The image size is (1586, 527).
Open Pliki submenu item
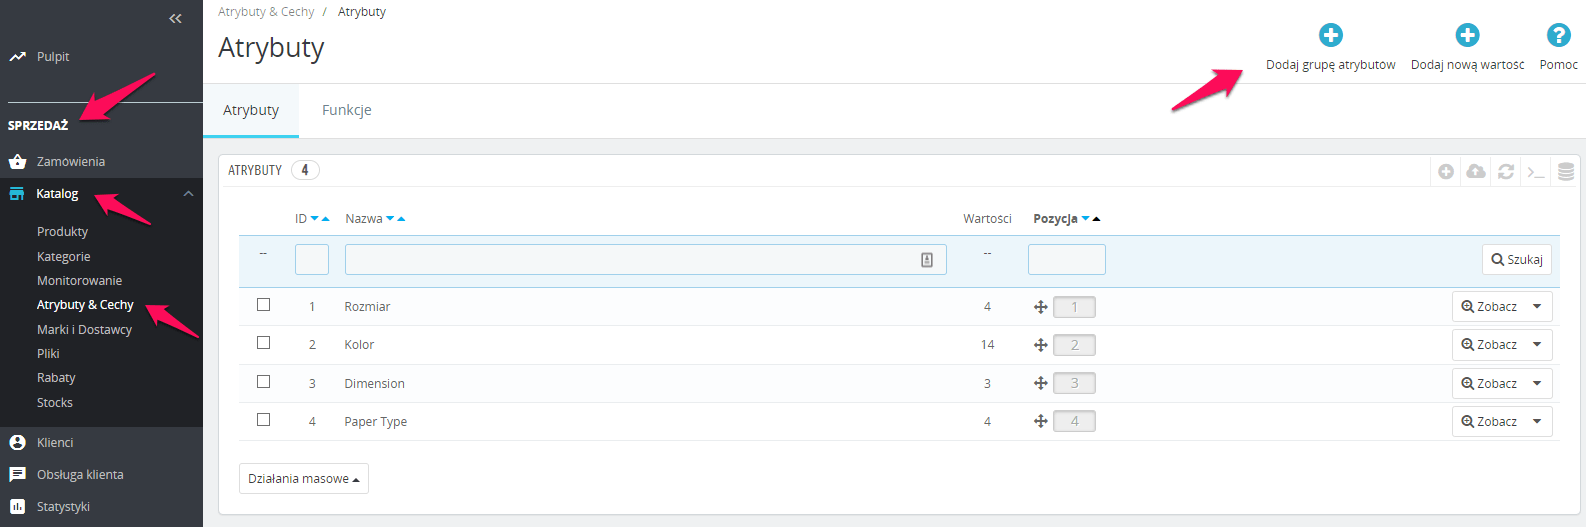click(x=48, y=354)
